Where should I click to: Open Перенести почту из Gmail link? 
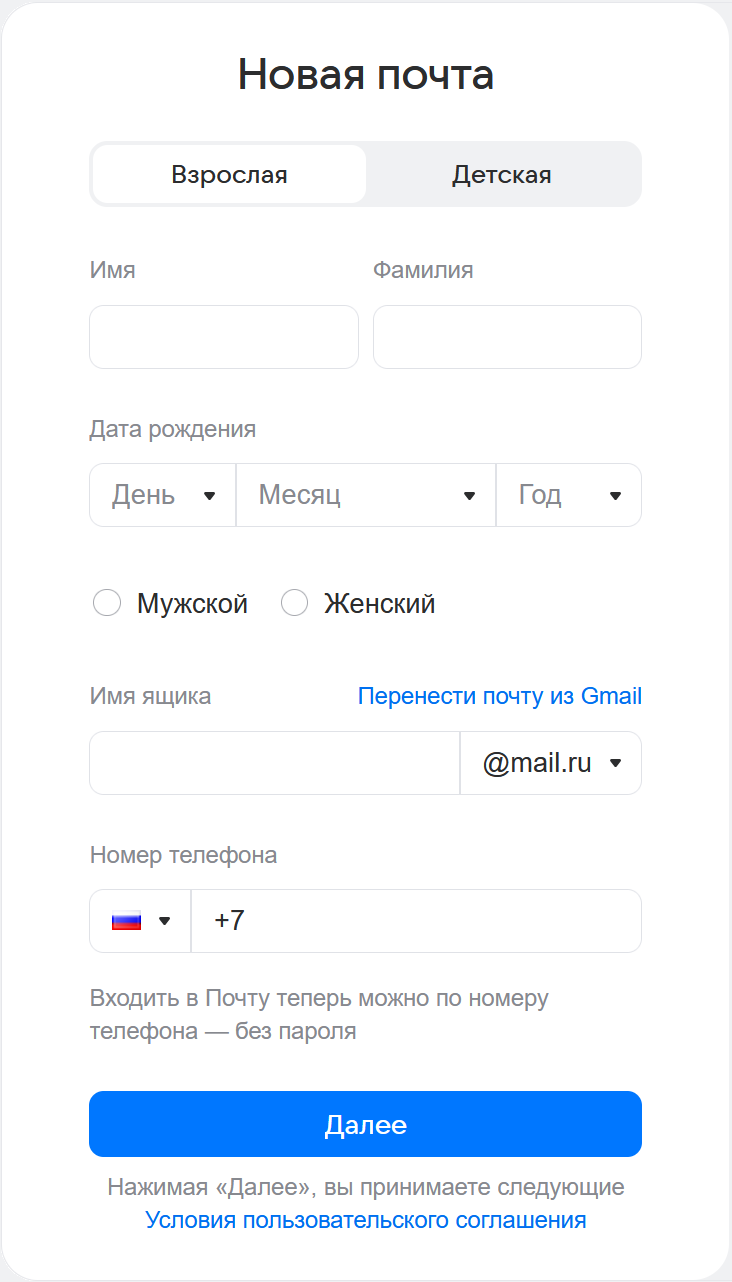tap(500, 696)
